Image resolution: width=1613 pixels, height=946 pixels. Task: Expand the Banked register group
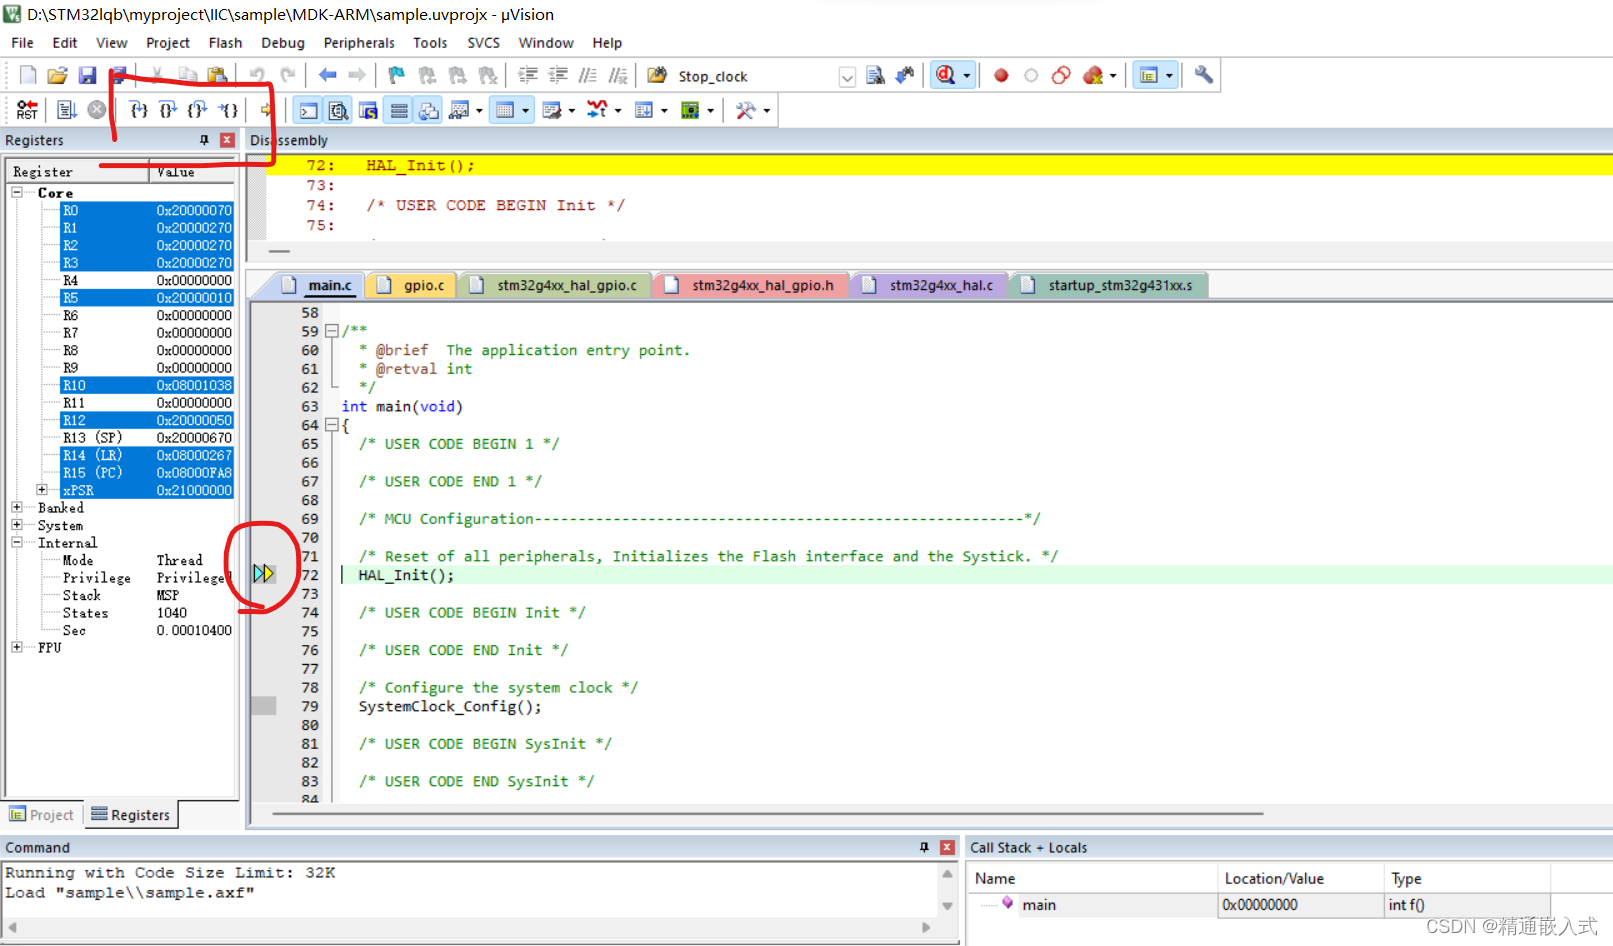17,507
